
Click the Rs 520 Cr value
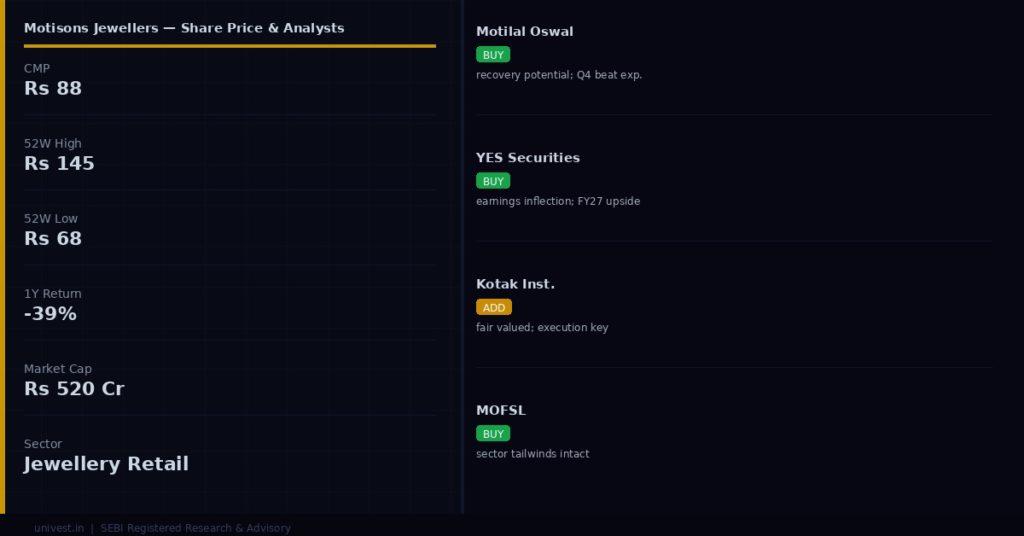click(74, 388)
